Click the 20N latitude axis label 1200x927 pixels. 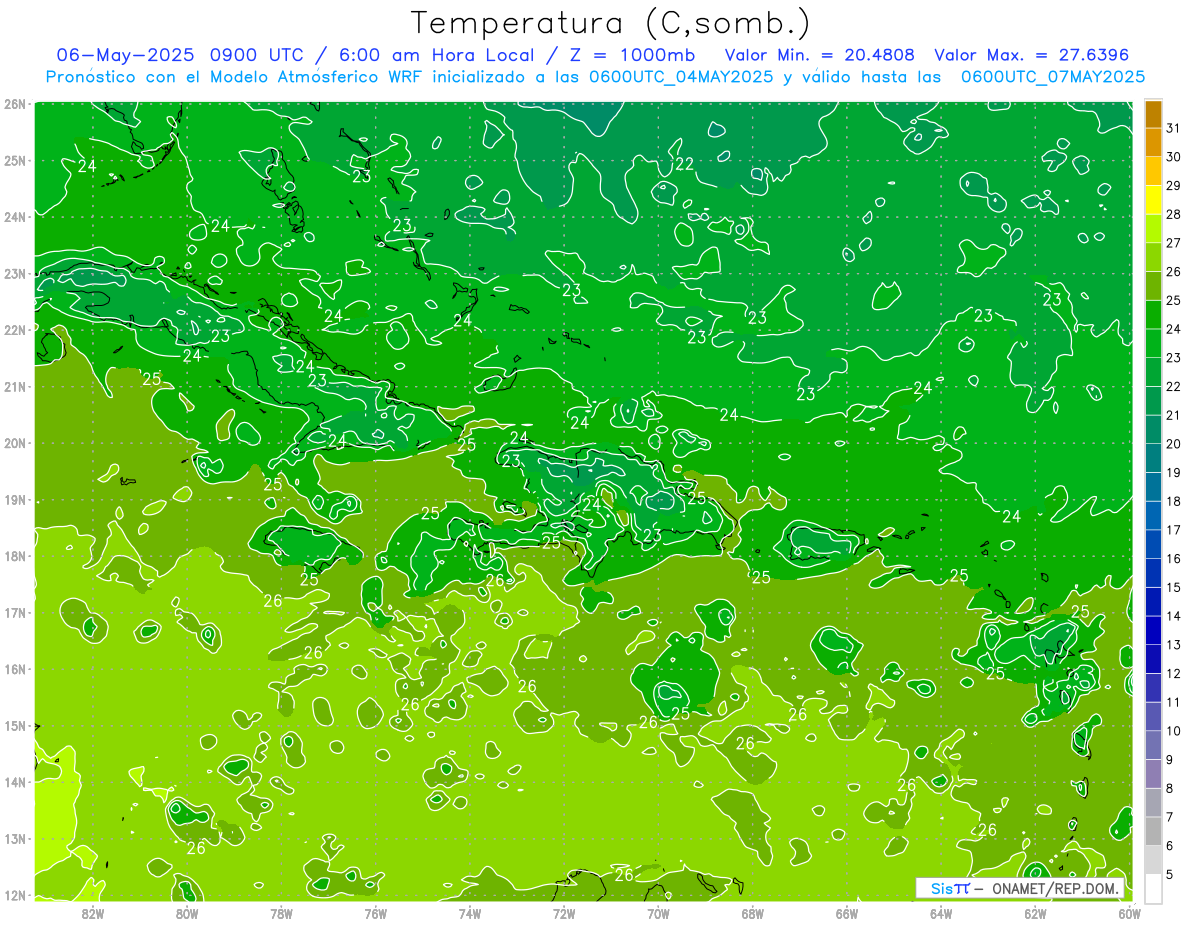tap(14, 443)
